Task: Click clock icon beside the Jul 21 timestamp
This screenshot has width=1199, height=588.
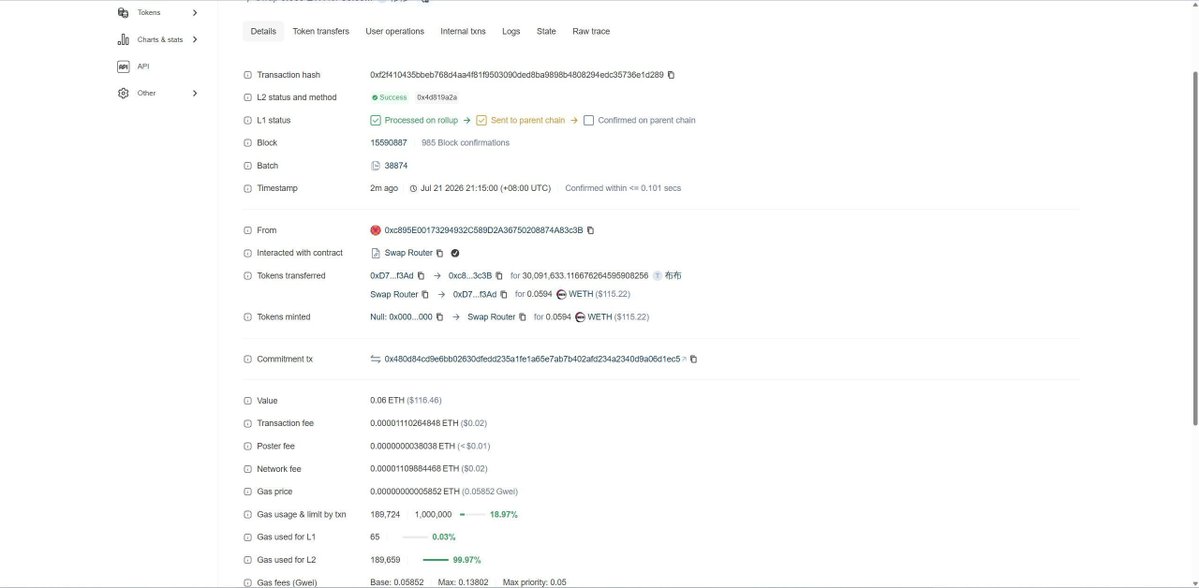Action: [414, 188]
